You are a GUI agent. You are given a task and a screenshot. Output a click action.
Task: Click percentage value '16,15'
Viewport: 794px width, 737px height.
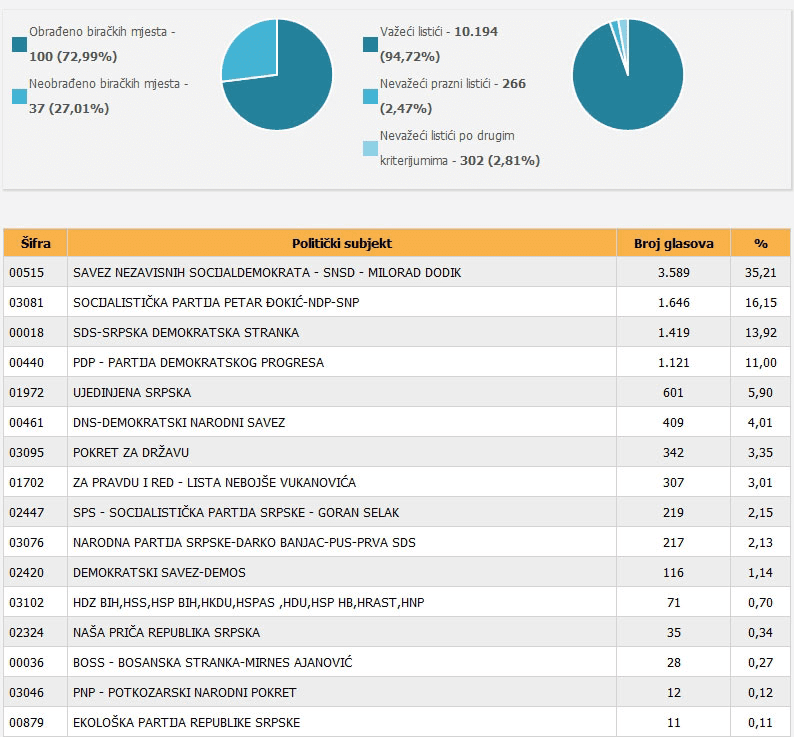coord(761,302)
